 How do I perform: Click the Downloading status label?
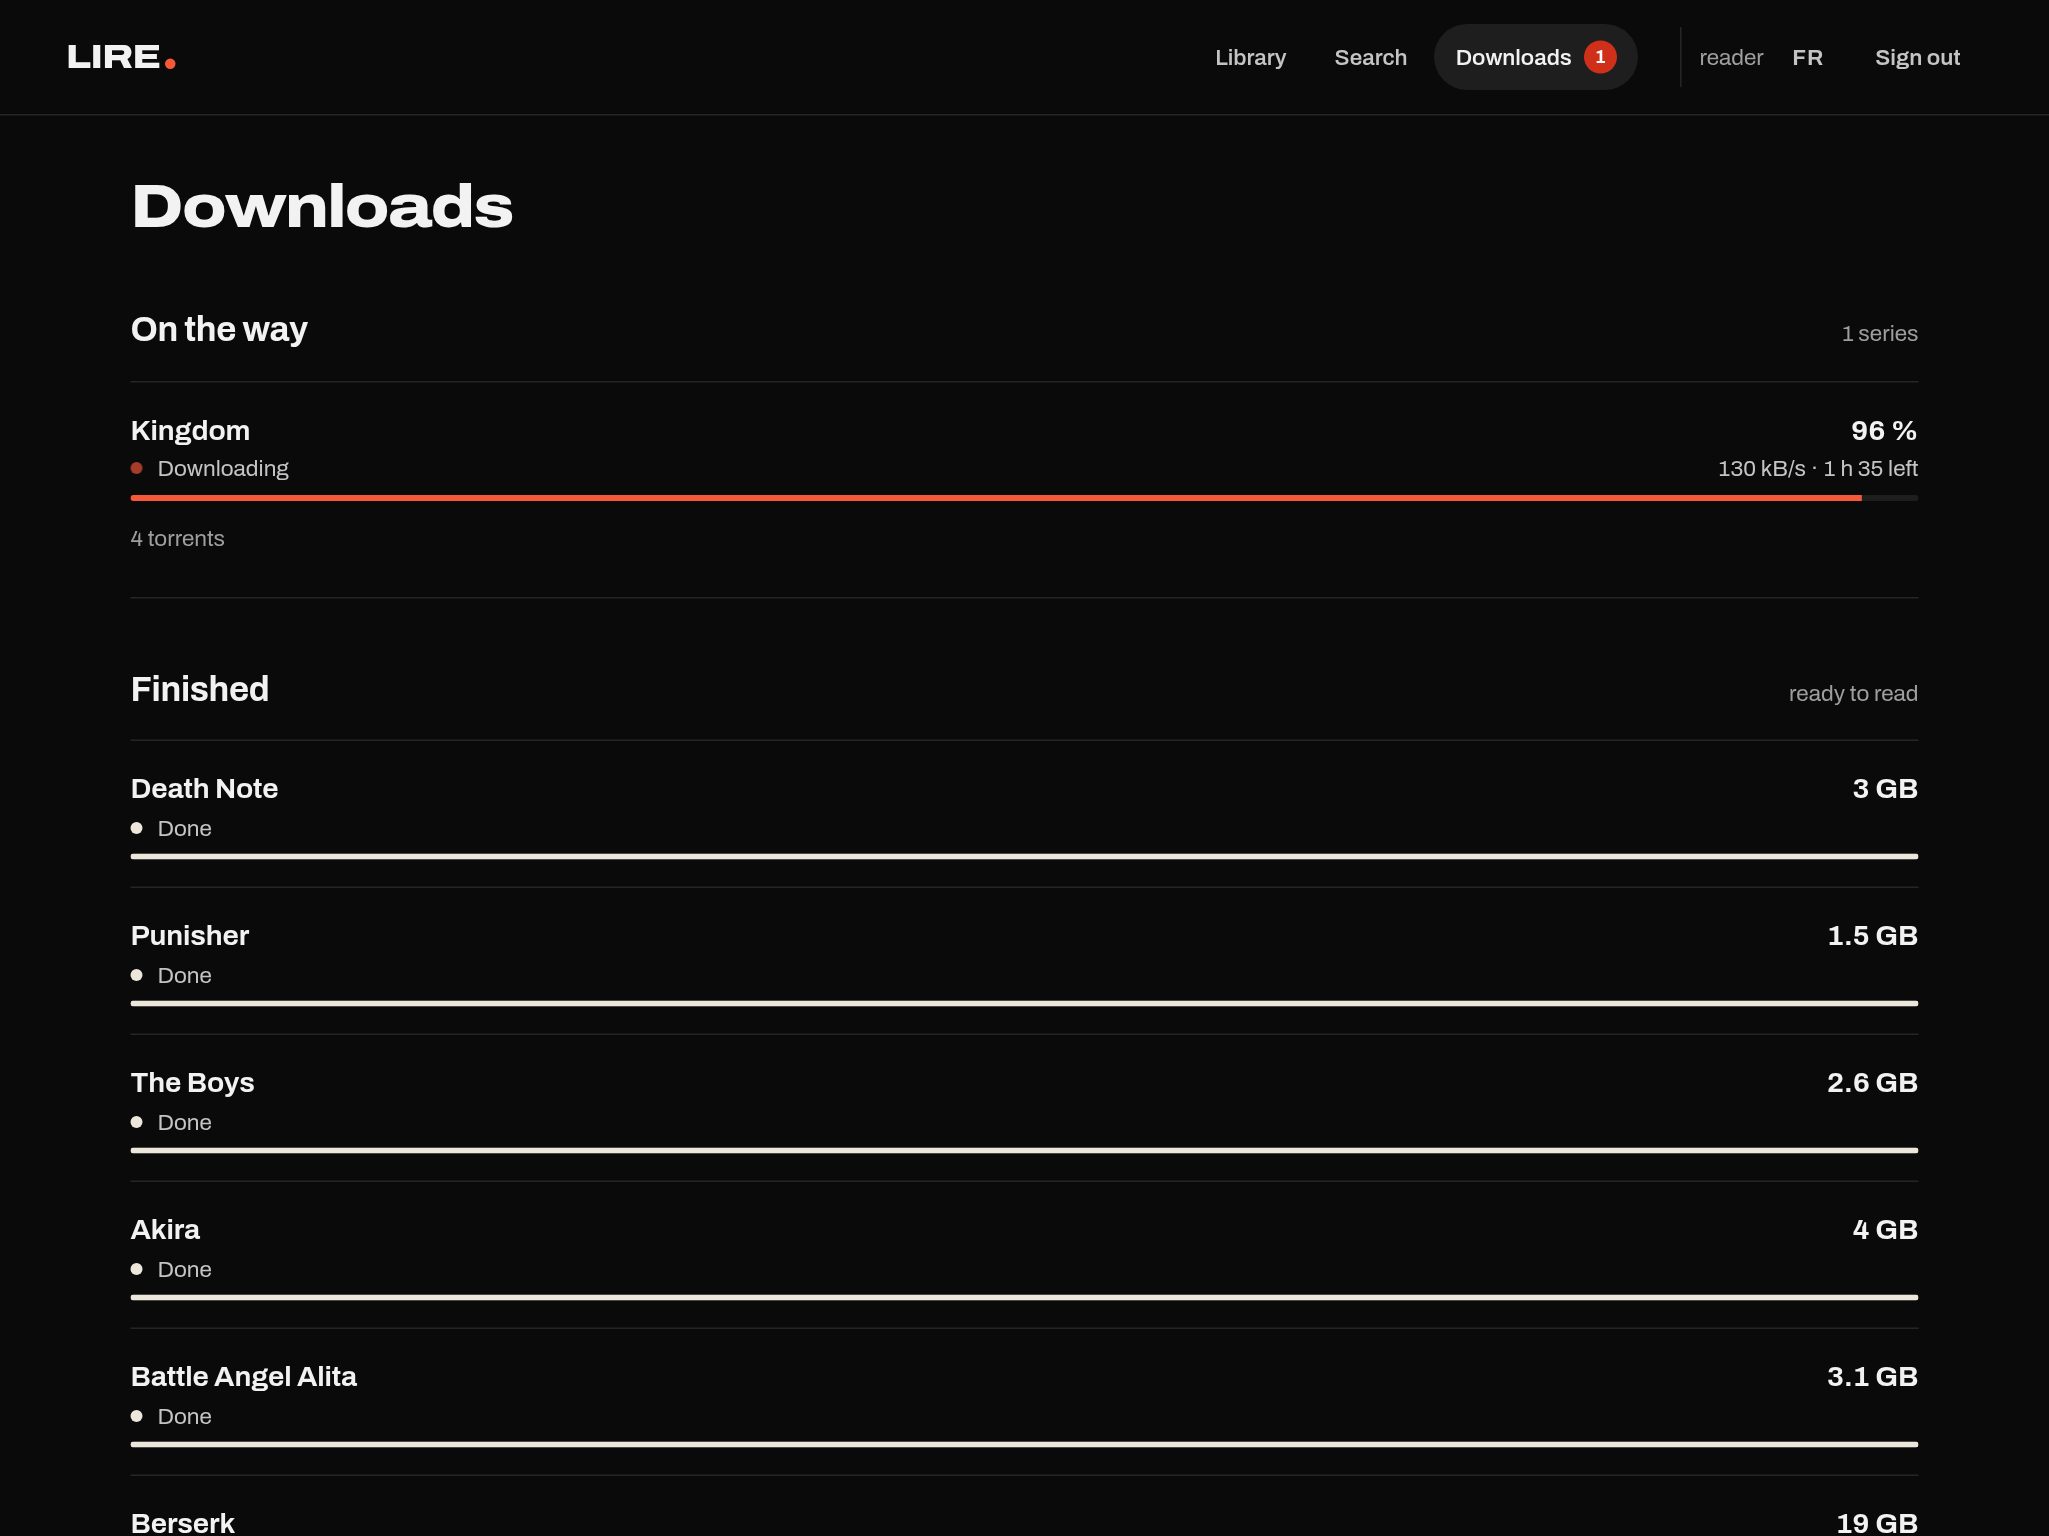pyautogui.click(x=223, y=468)
